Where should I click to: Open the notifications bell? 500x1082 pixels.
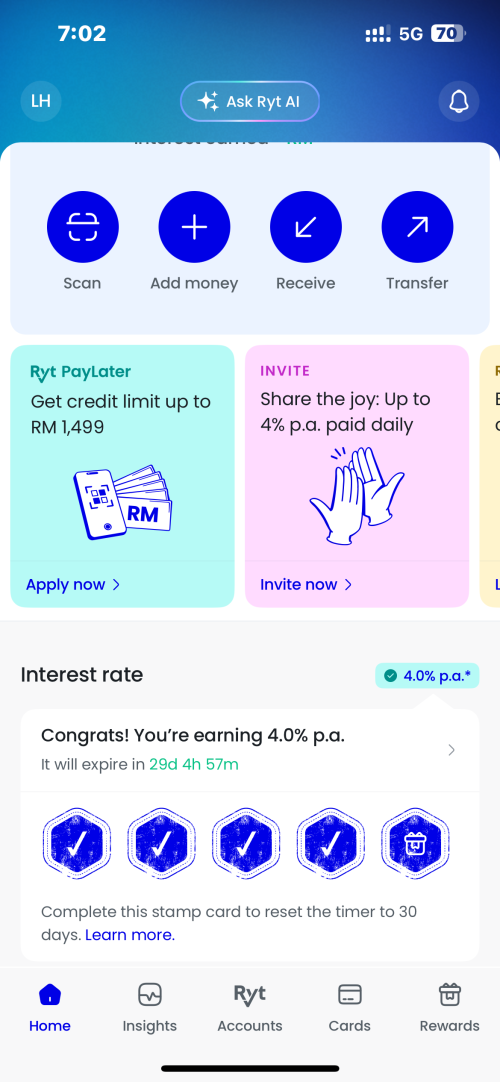[x=459, y=101]
